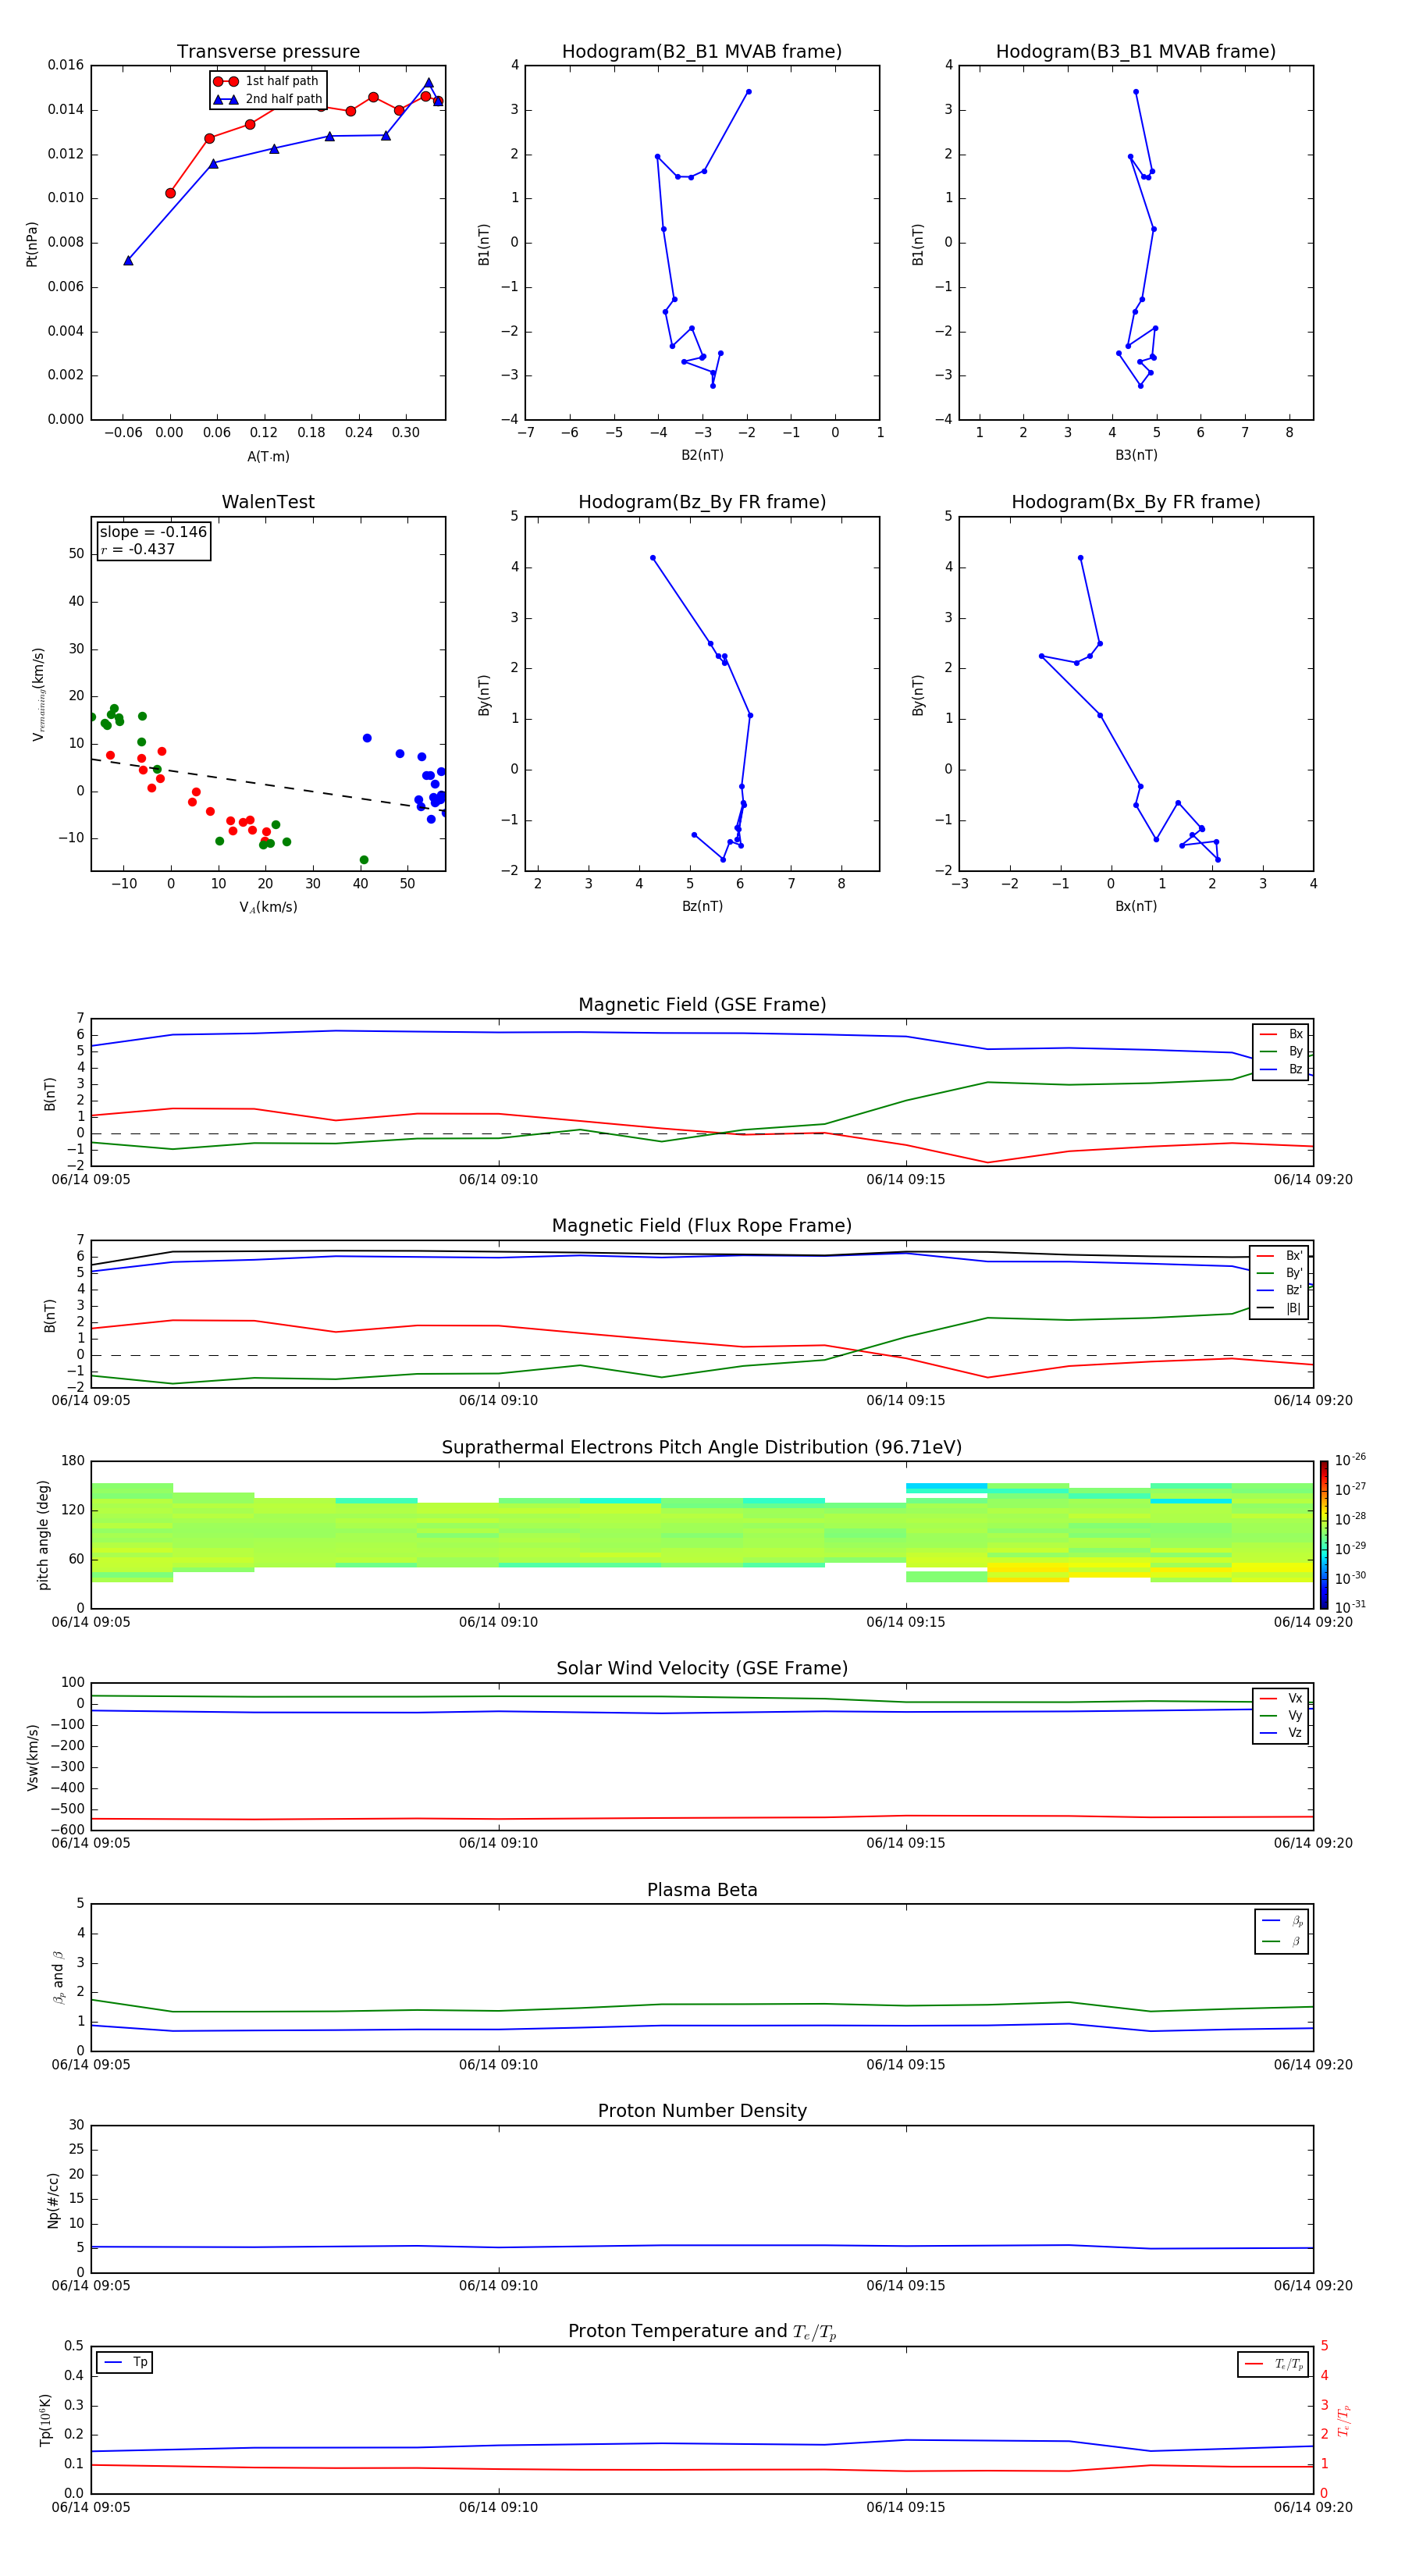Select the Bx' legend entry in Flux Rope panel
This screenshot has width=1405, height=2576.
pos(1280,1256)
